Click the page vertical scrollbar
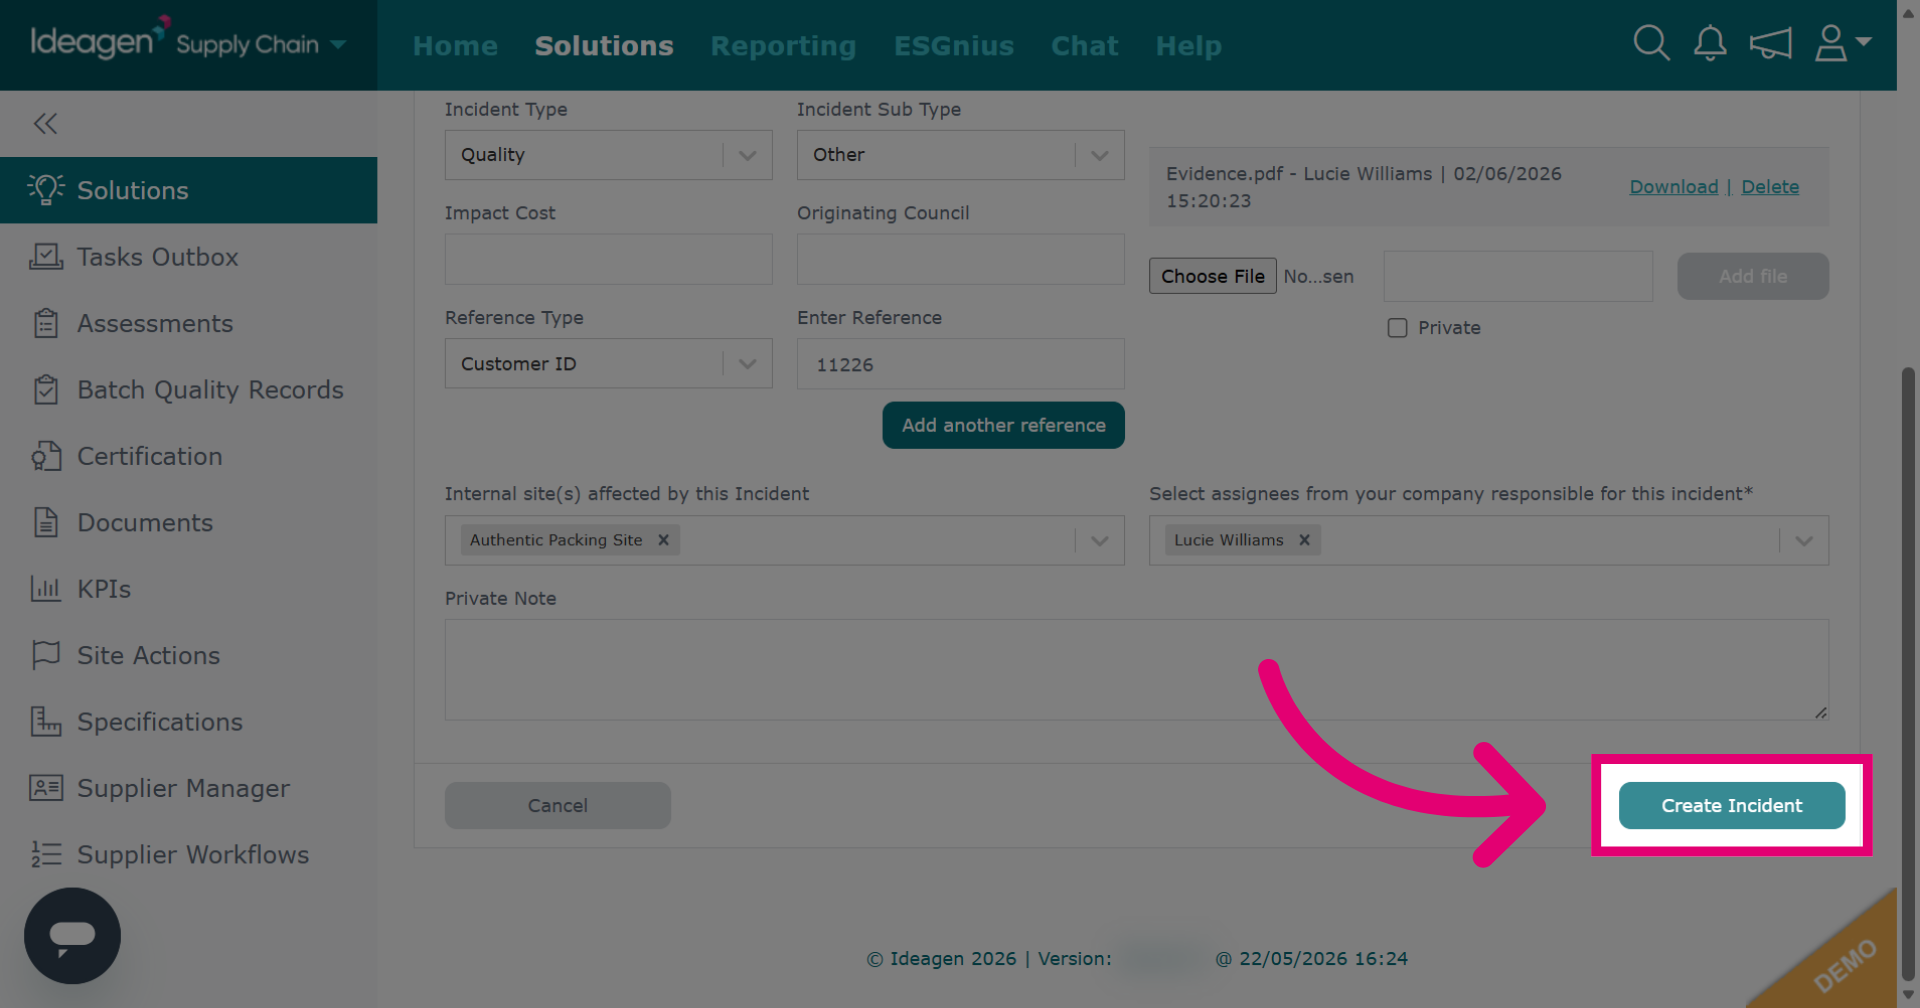The width and height of the screenshot is (1920, 1008). (1908, 672)
